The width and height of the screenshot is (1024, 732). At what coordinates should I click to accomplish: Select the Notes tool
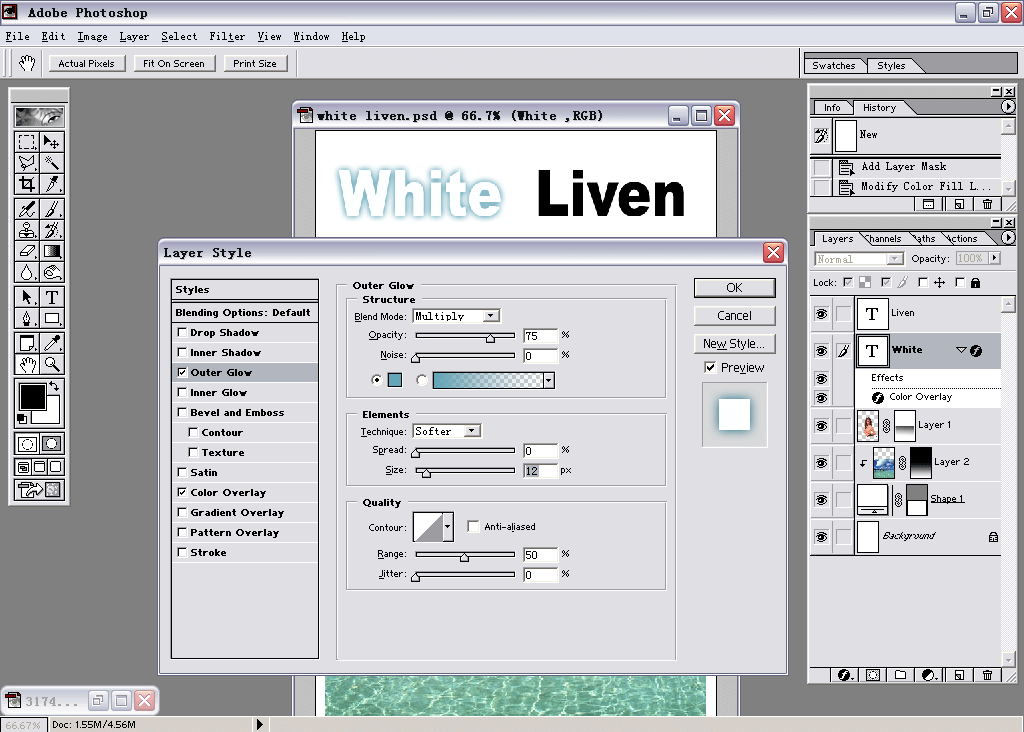(27, 343)
